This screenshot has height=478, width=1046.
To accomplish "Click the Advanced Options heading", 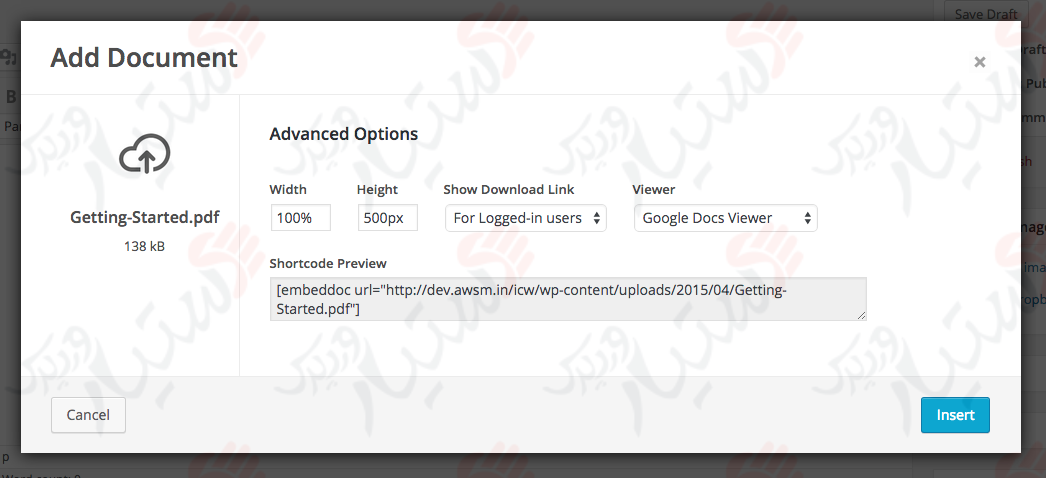I will click(x=344, y=134).
